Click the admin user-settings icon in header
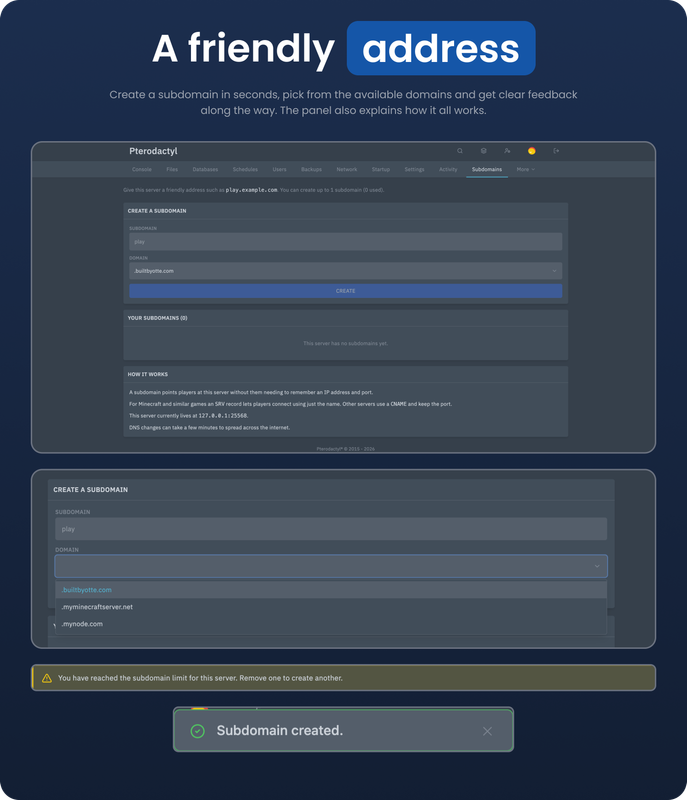687x800 pixels. click(x=507, y=151)
